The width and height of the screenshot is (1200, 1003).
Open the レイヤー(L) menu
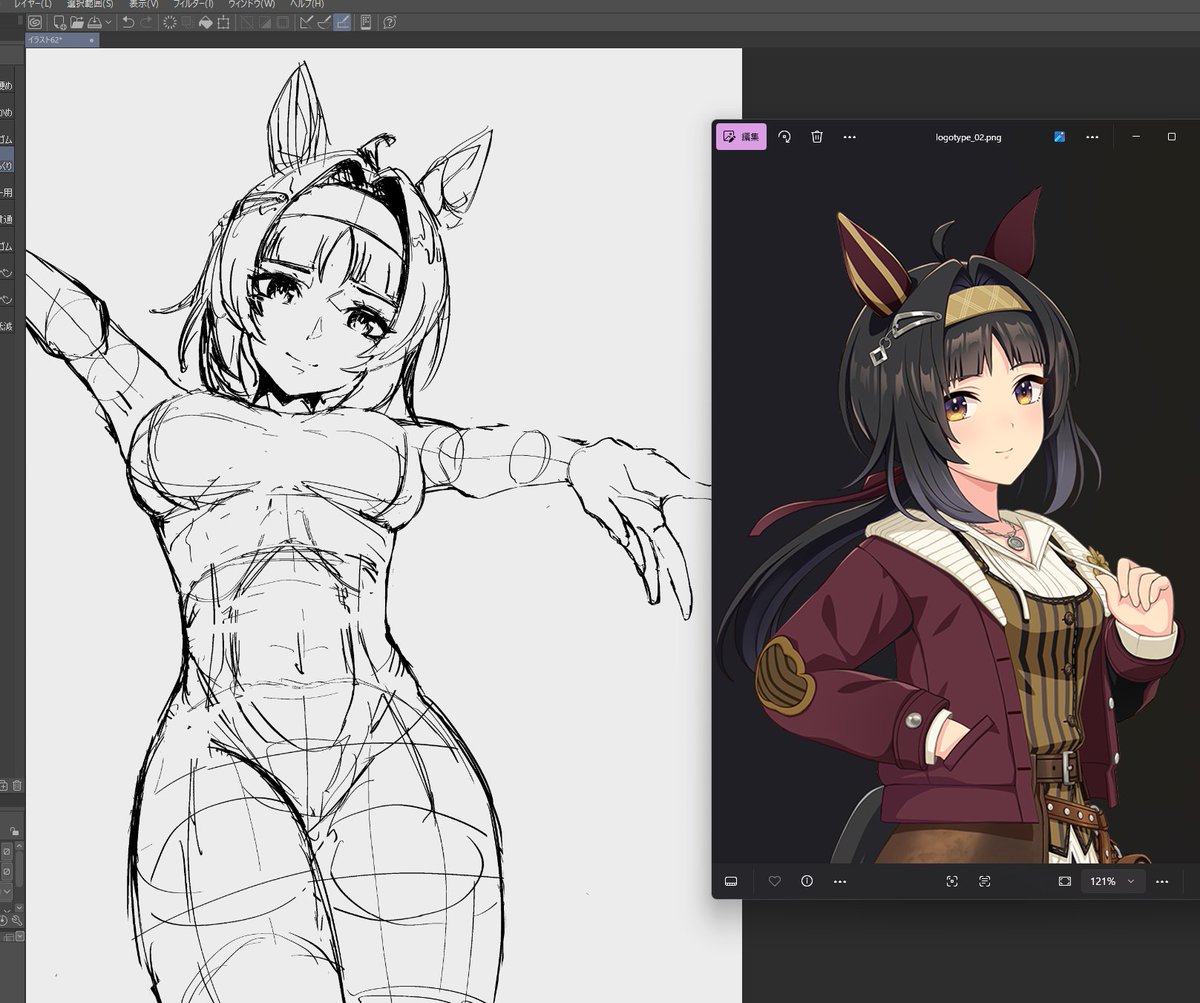tap(33, 4)
